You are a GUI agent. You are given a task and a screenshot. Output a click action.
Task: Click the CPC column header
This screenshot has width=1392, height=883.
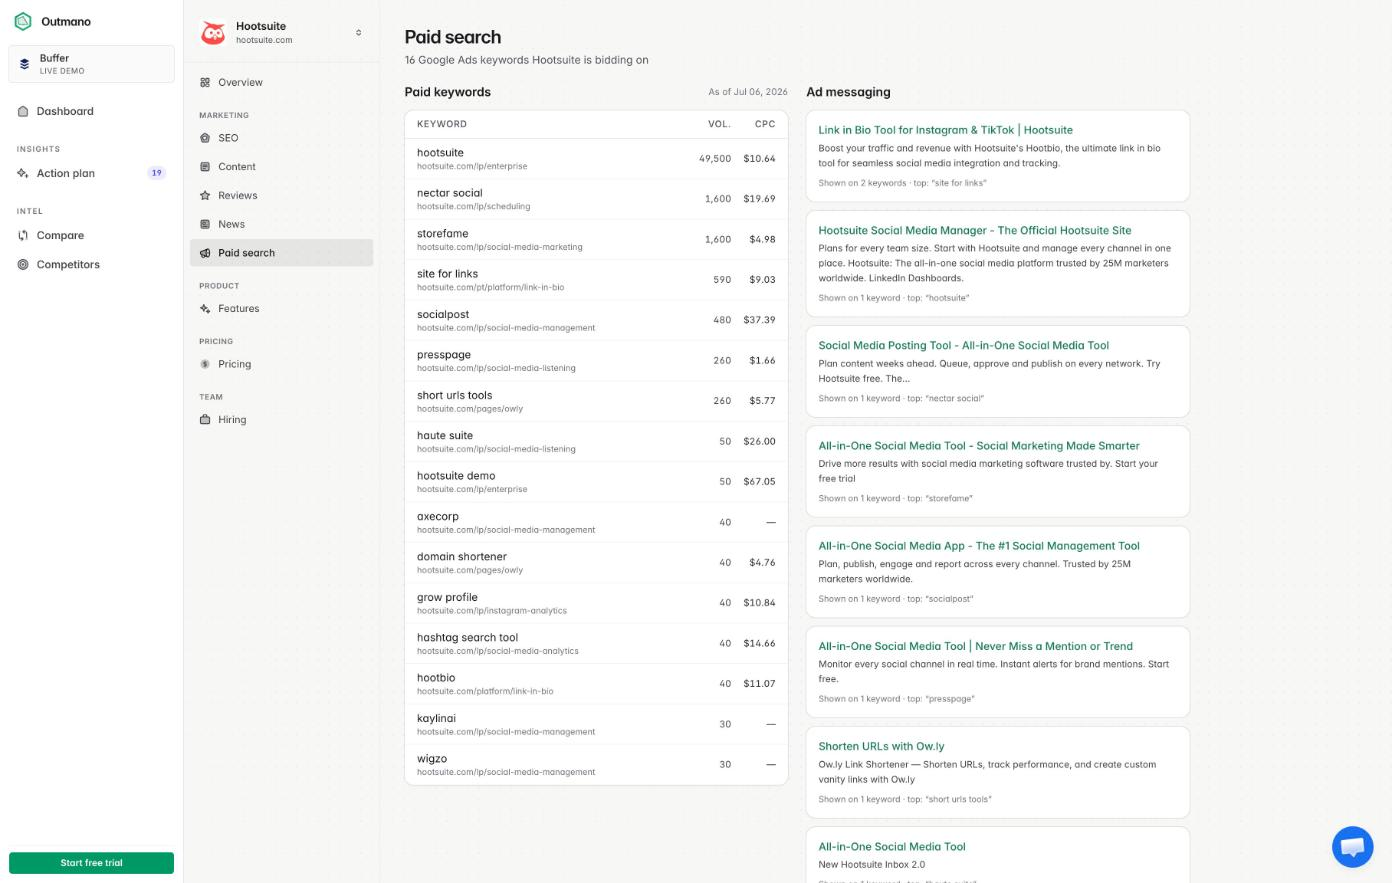(765, 124)
